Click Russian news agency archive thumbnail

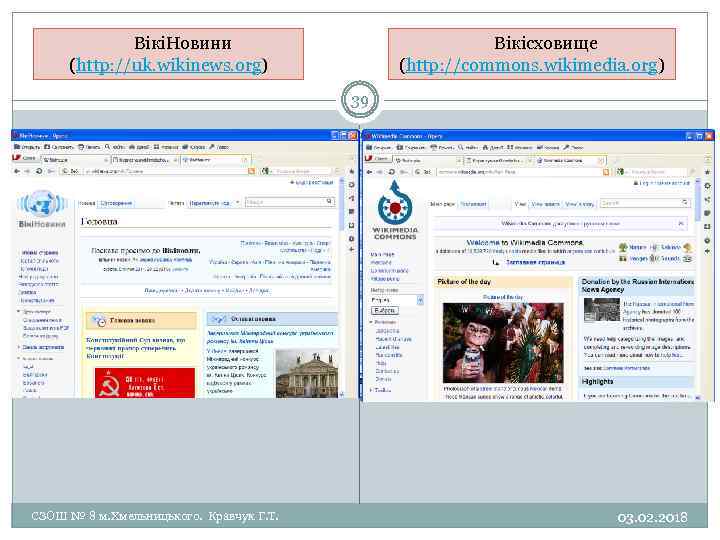602,310
